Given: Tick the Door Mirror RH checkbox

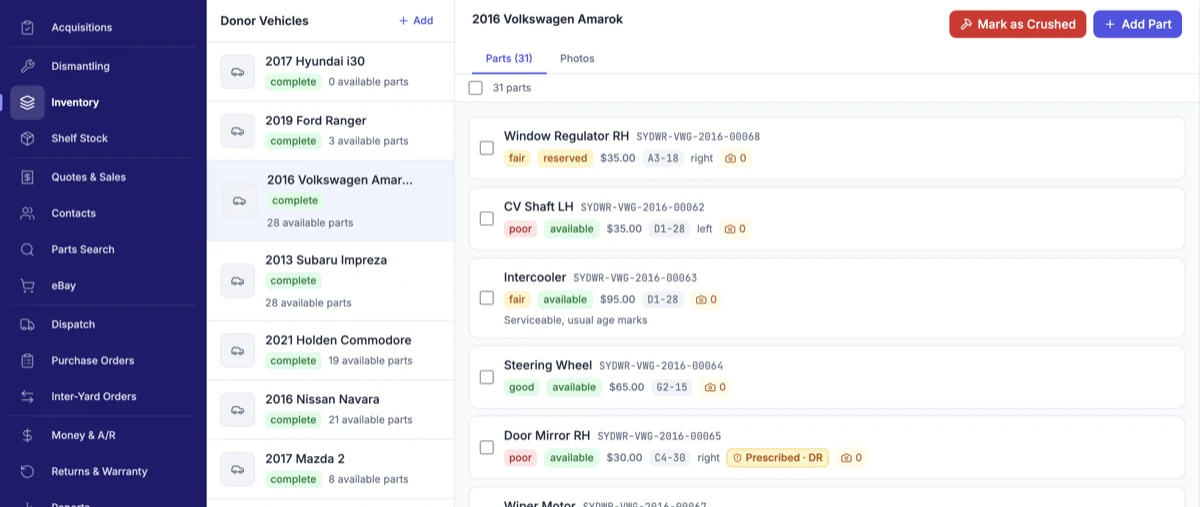Looking at the screenshot, I should [x=487, y=447].
